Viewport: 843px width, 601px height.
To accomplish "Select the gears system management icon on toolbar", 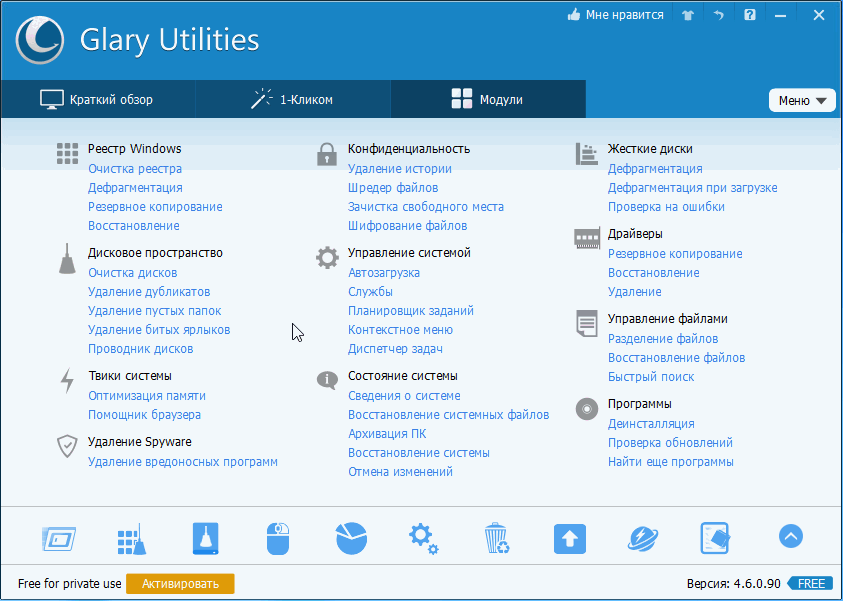I will (423, 538).
